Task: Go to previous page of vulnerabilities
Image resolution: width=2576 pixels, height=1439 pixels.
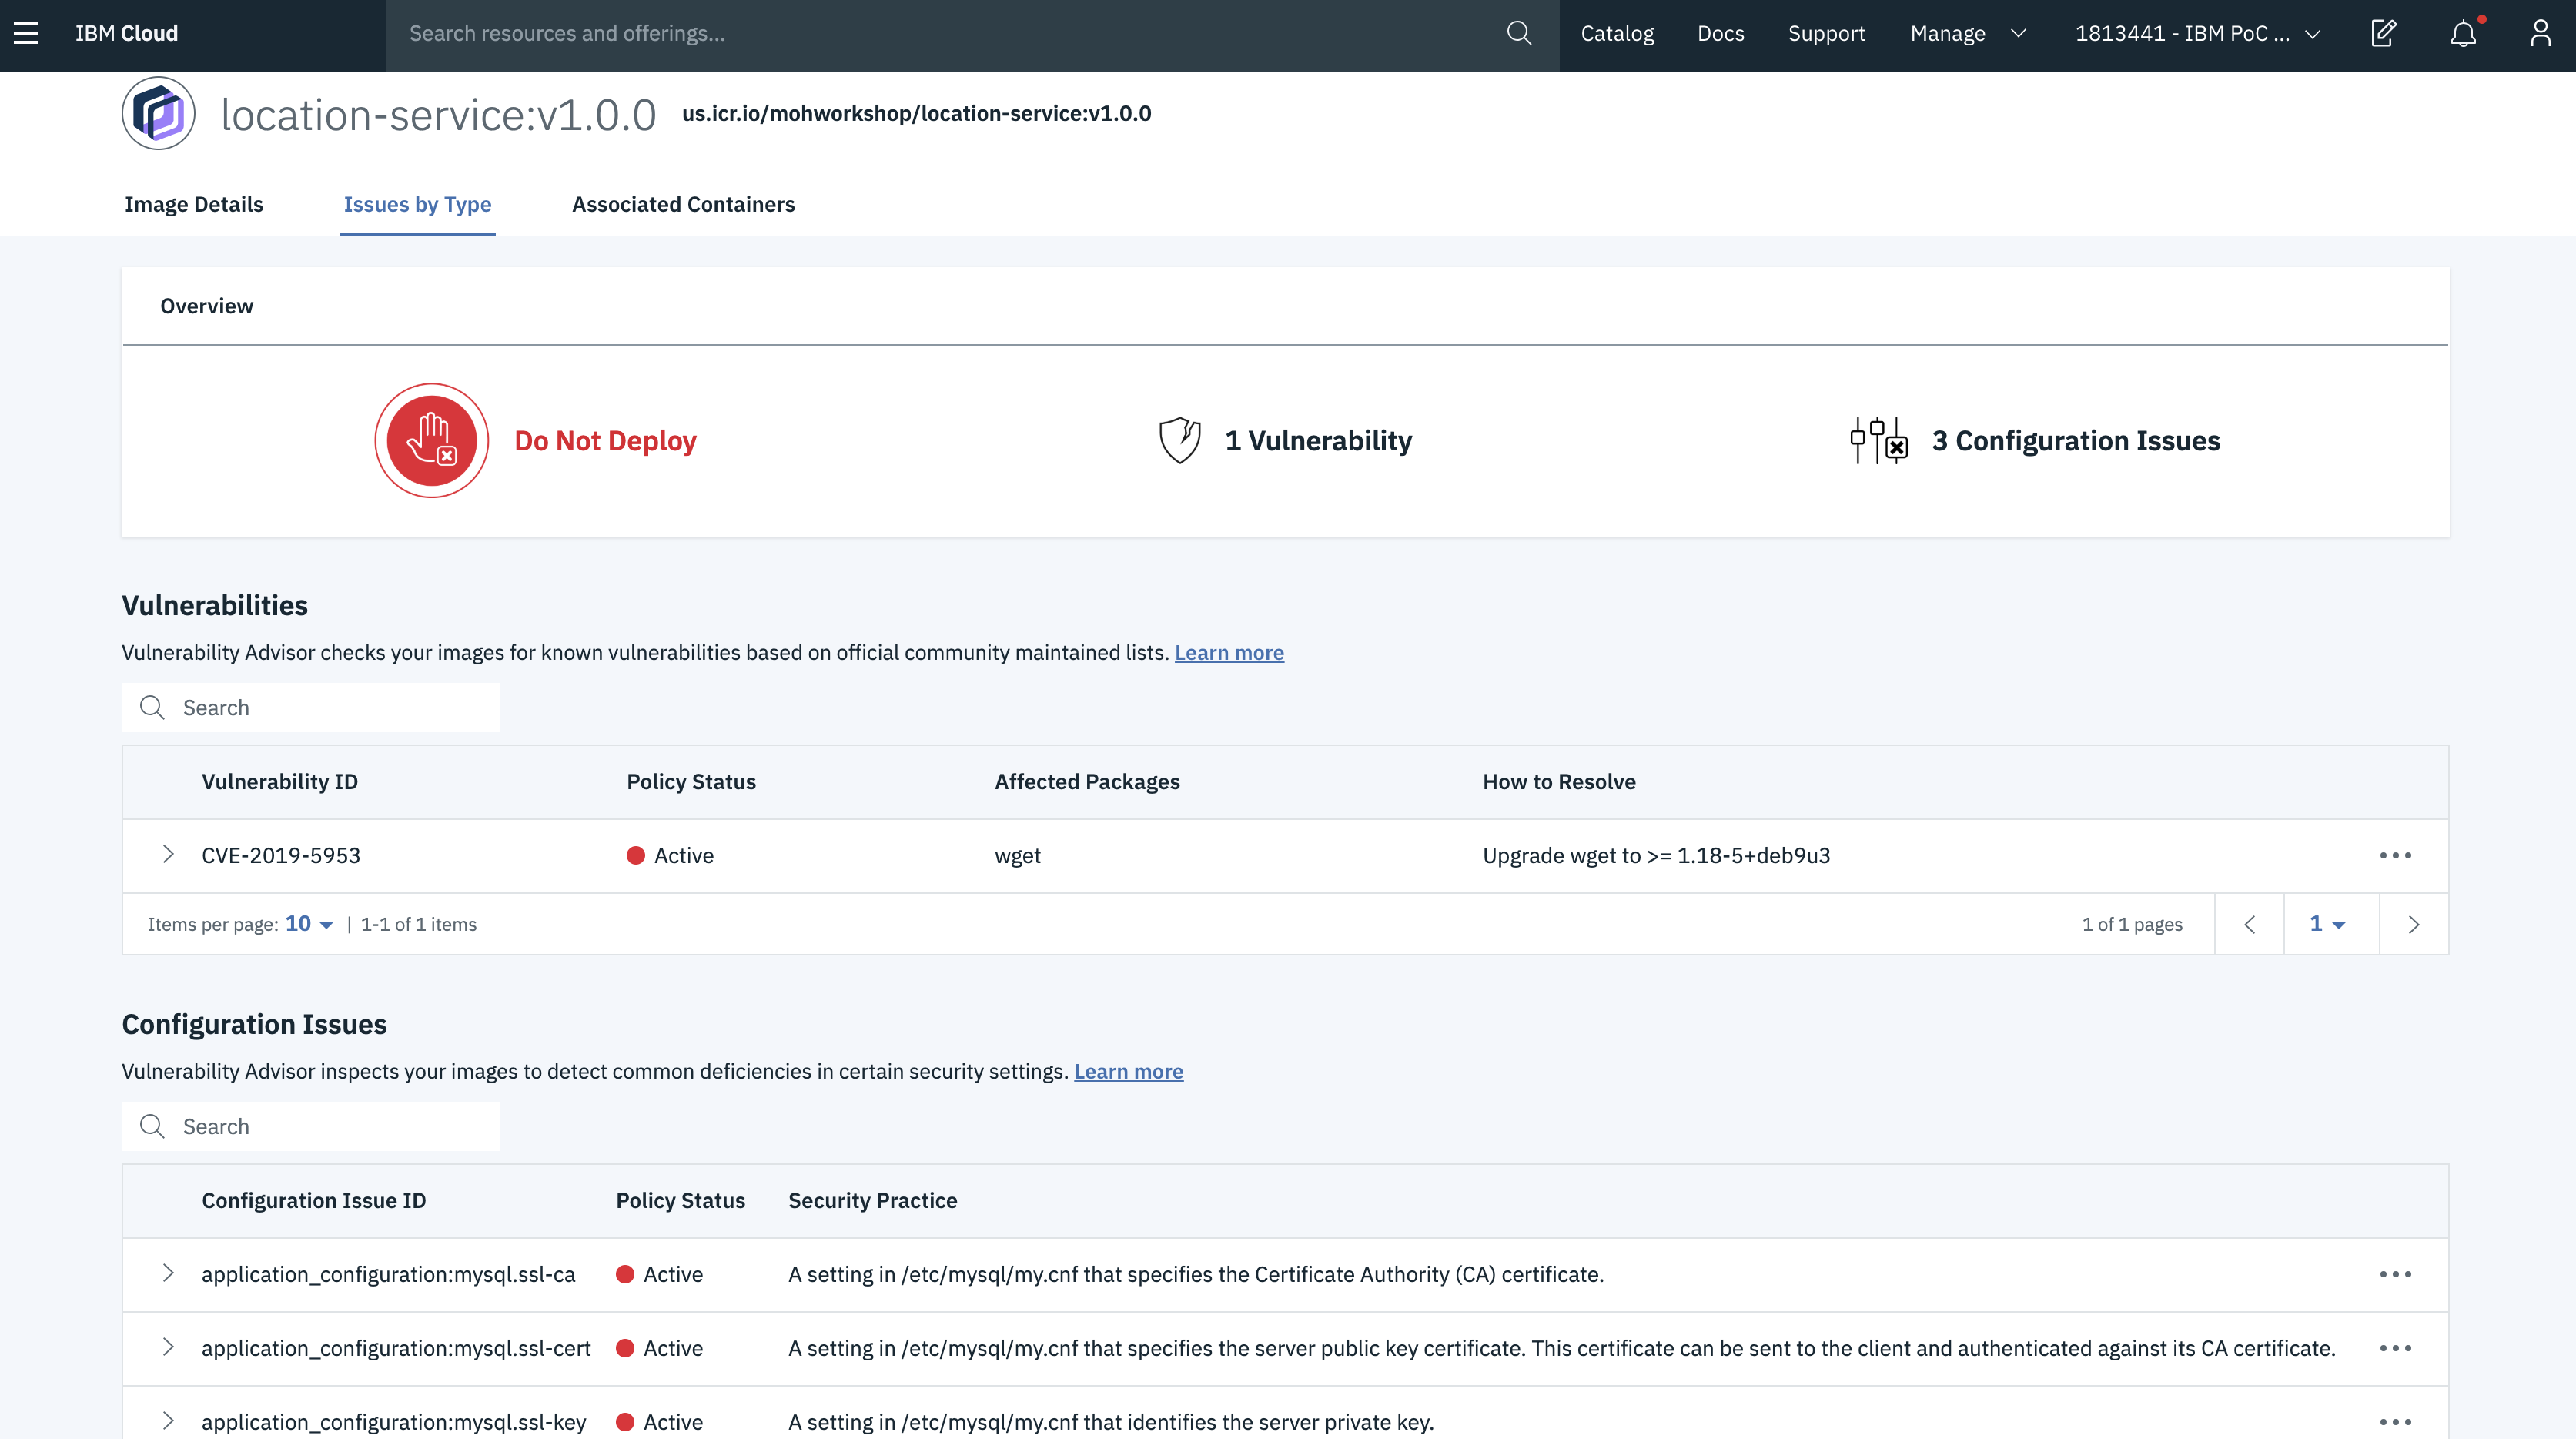Action: coord(2249,925)
